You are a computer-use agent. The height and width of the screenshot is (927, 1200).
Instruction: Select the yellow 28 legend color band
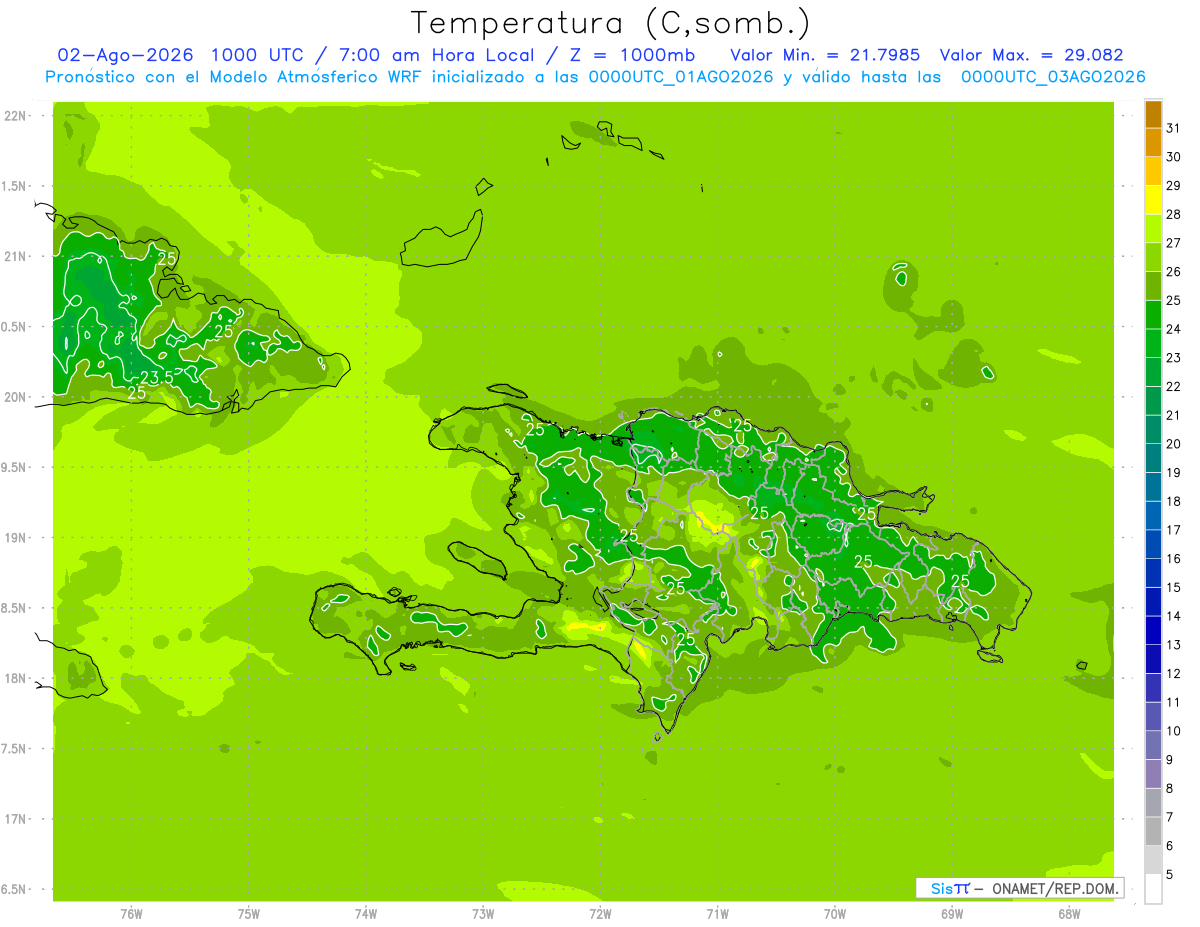coord(1153,200)
